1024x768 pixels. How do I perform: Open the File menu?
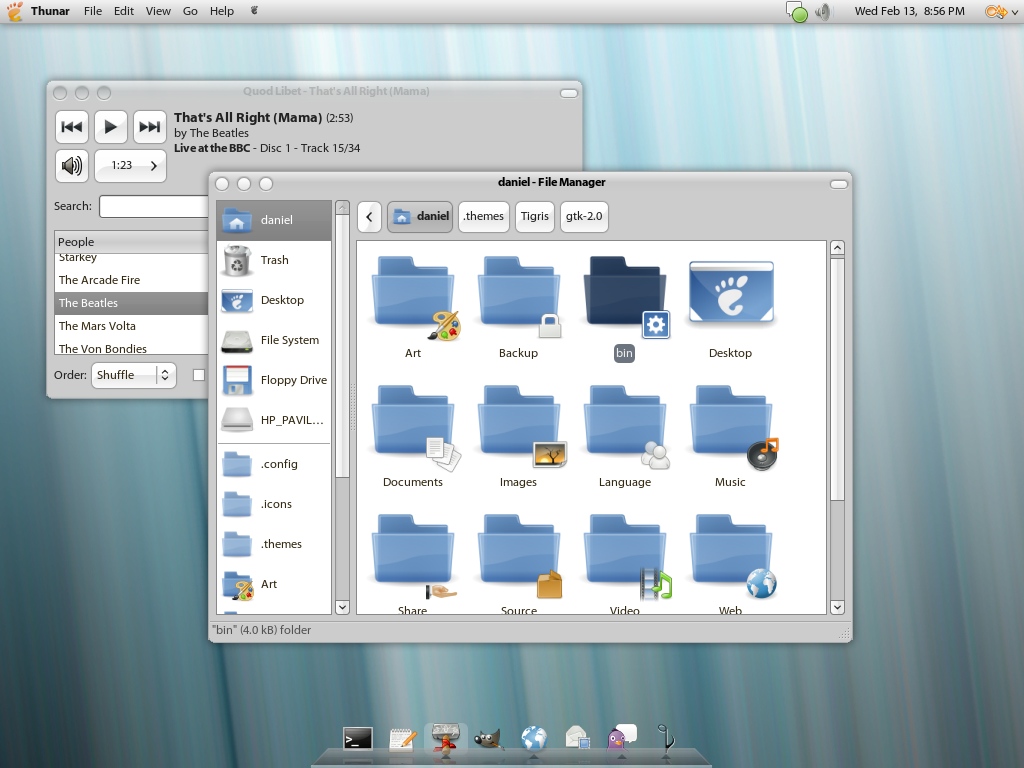tap(93, 11)
